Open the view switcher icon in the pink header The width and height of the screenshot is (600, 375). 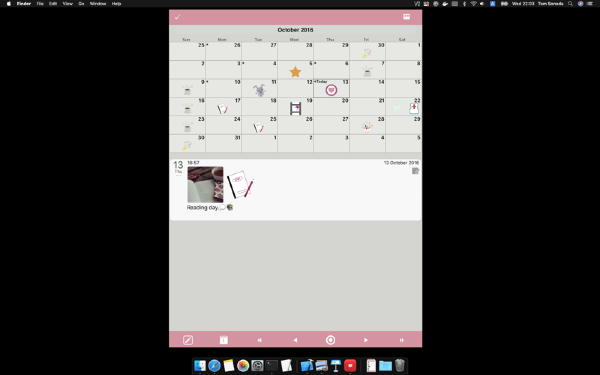[406, 17]
